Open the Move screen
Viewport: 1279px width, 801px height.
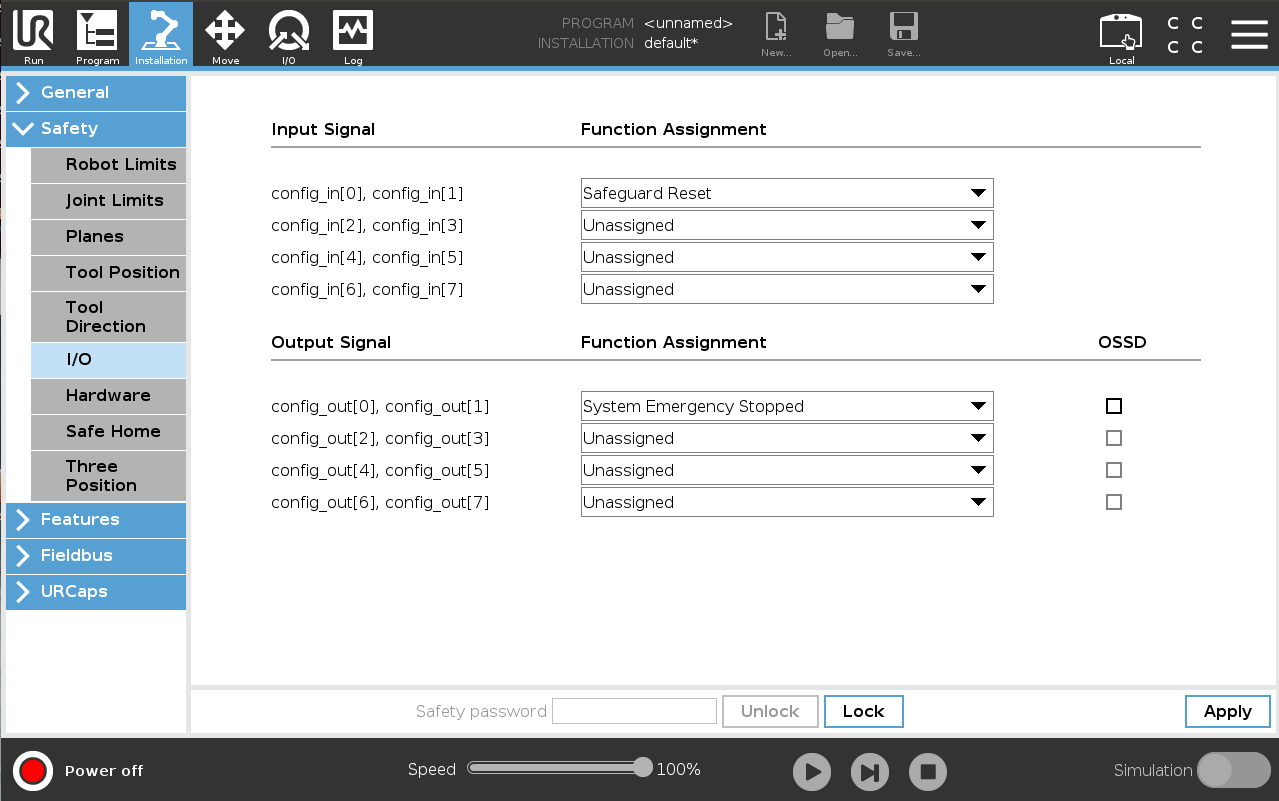click(224, 35)
